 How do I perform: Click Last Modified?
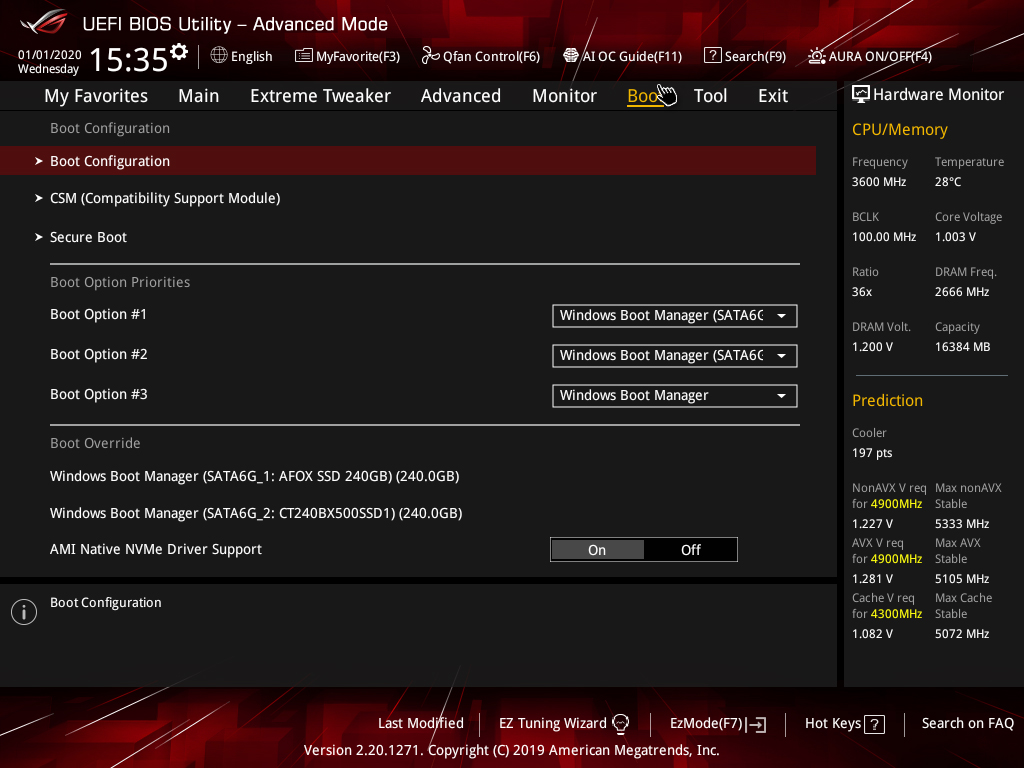click(x=421, y=723)
